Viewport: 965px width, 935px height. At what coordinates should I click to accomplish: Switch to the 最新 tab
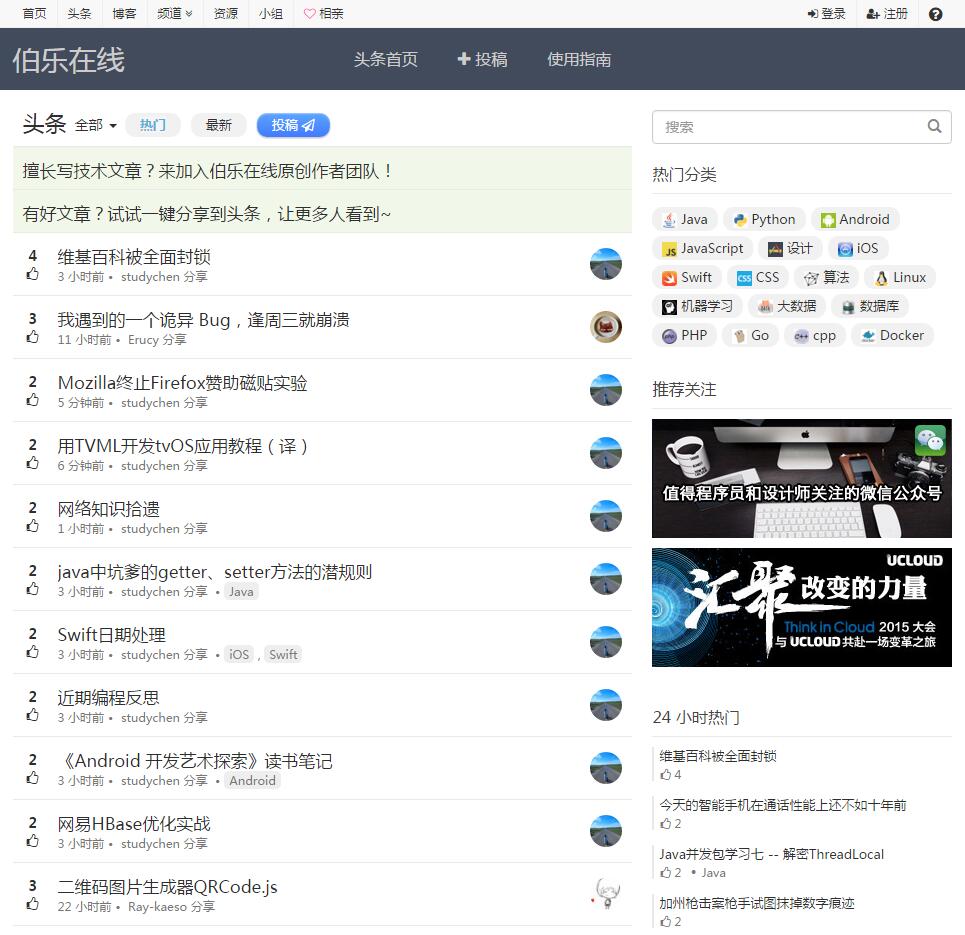coord(218,125)
